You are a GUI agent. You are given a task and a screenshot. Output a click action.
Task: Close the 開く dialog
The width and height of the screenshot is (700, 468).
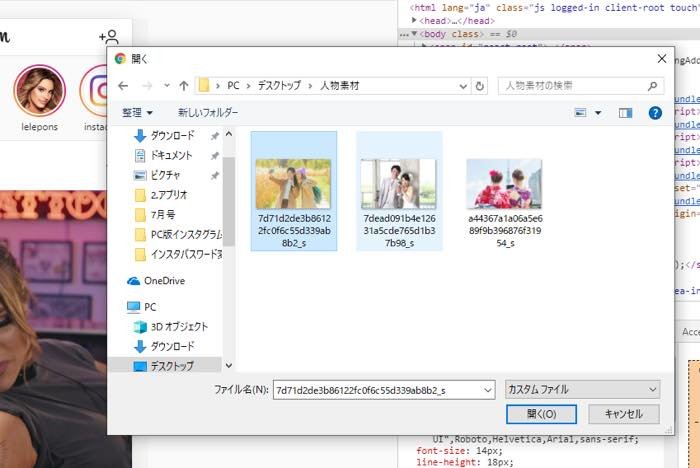coord(662,58)
